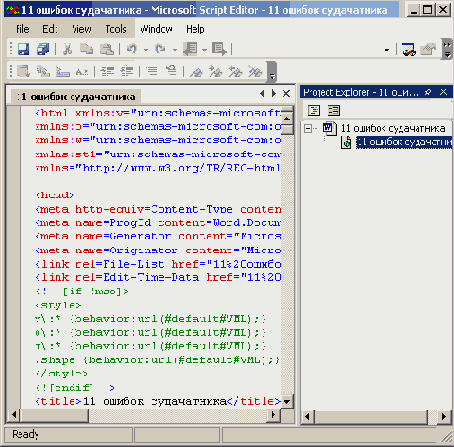454x447 pixels.
Task: Collapse the '11 ошибок судачатника' project node
Action: (308, 128)
